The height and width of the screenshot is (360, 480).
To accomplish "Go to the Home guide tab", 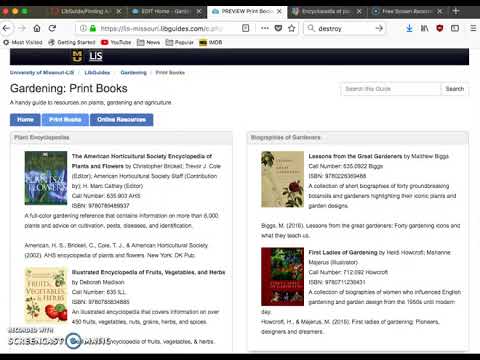I will [25, 120].
